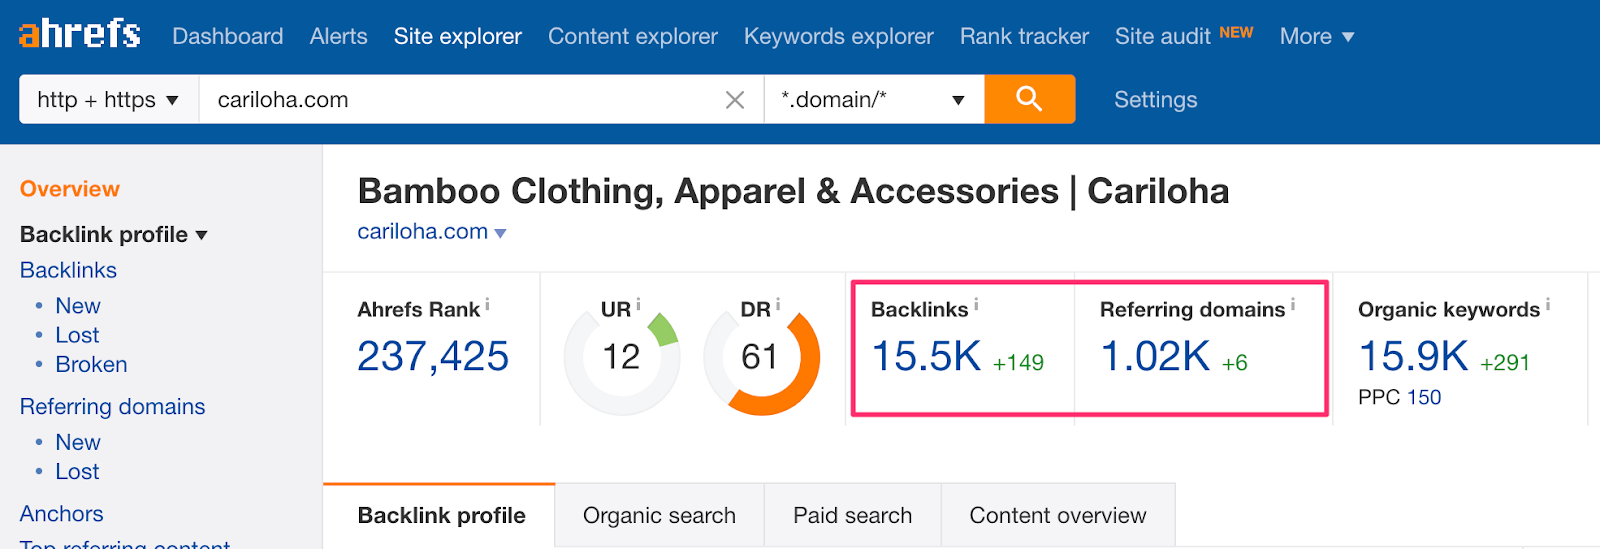This screenshot has height=549, width=1600.
Task: Switch to the Paid search tab
Action: click(852, 515)
